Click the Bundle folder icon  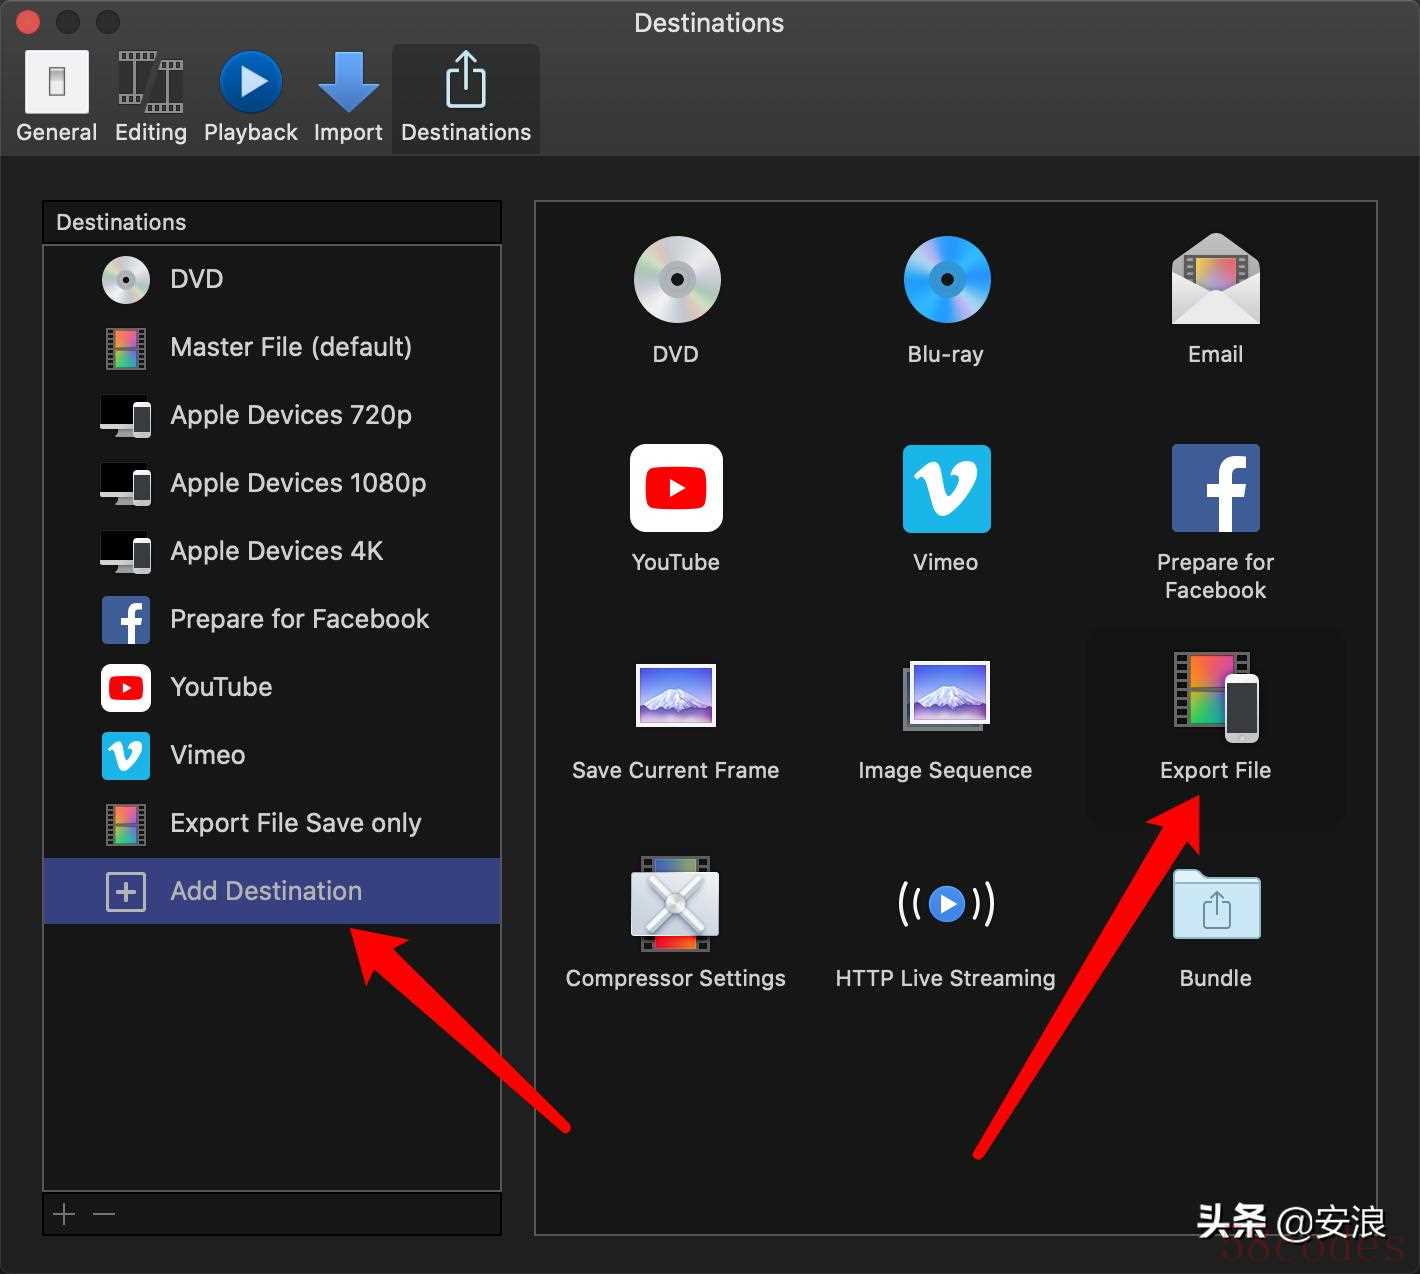pos(1216,904)
